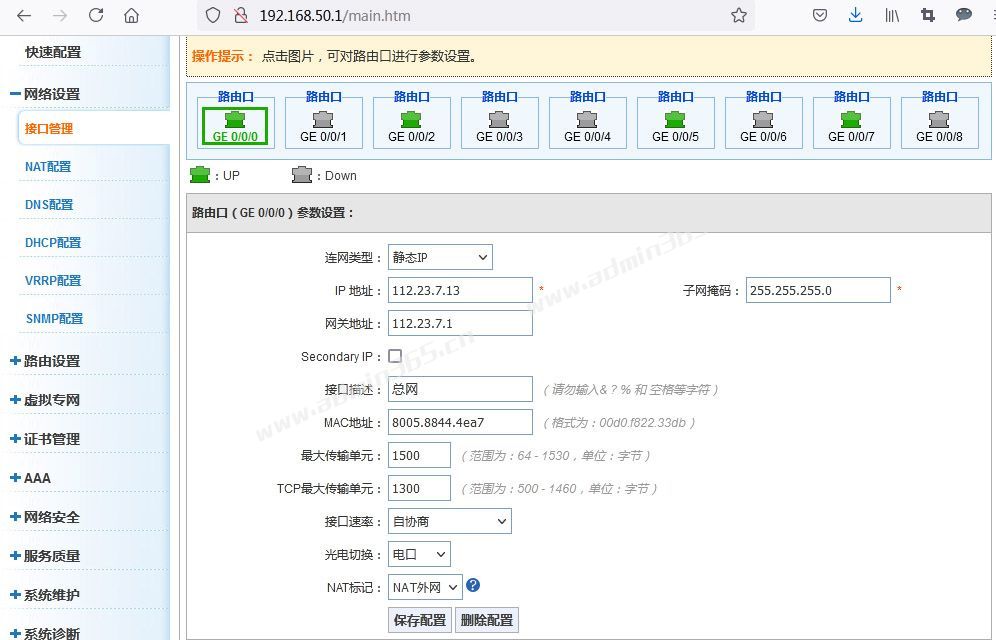Screen dimensions: 996x640
Task: Click the 子网掩码 field with 255.255.255.0
Action: pos(818,290)
